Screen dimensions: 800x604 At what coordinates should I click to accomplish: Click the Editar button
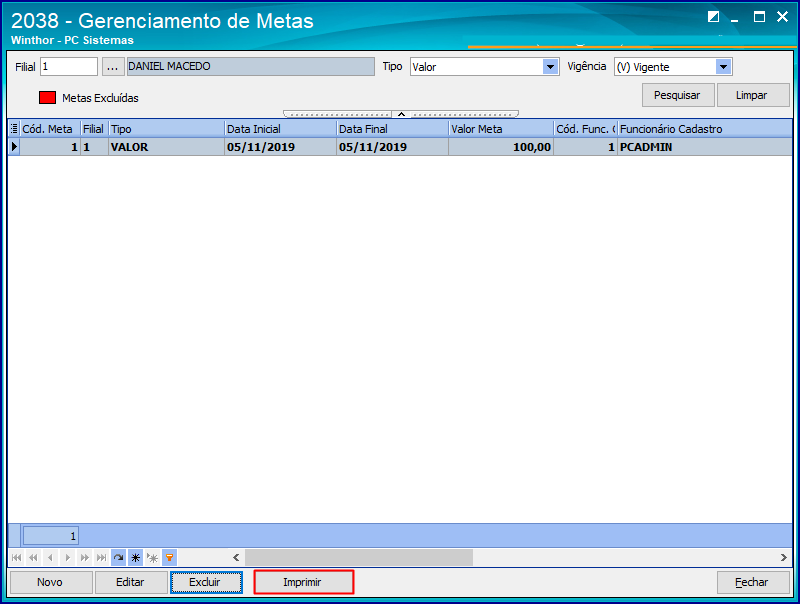131,582
